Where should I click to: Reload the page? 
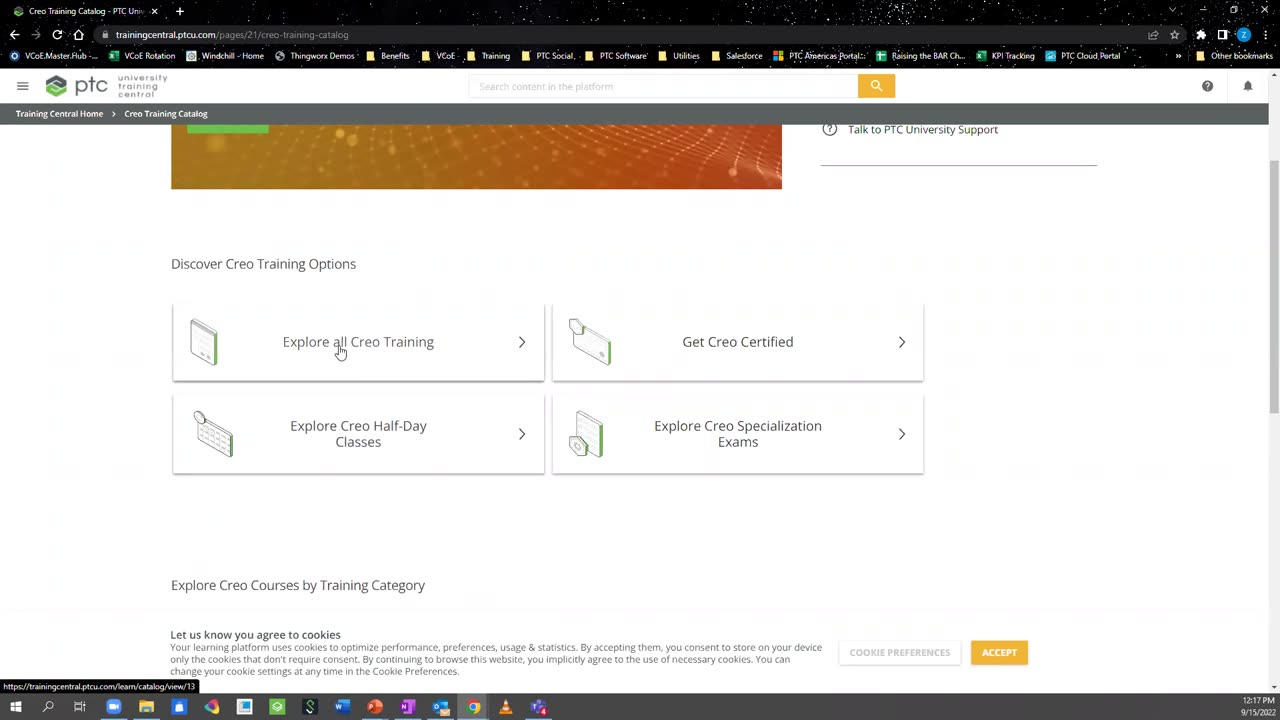click(x=57, y=34)
